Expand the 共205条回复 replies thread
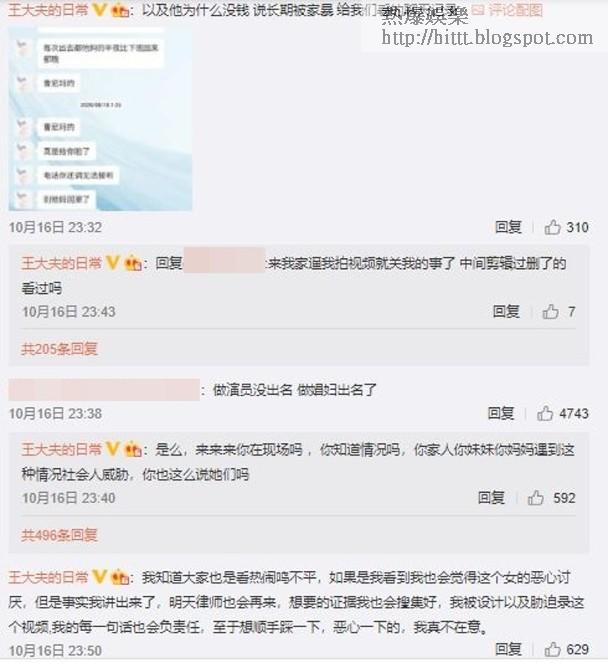This screenshot has height=663, width=608. click(60, 349)
